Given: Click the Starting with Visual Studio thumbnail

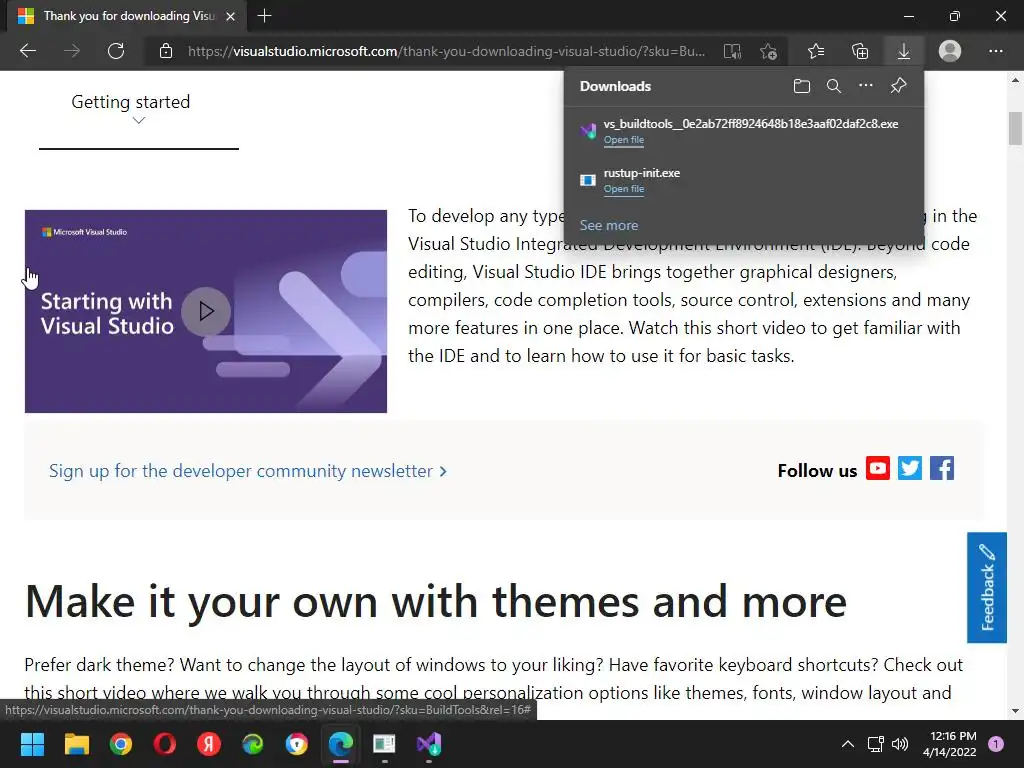Looking at the screenshot, I should [x=206, y=311].
